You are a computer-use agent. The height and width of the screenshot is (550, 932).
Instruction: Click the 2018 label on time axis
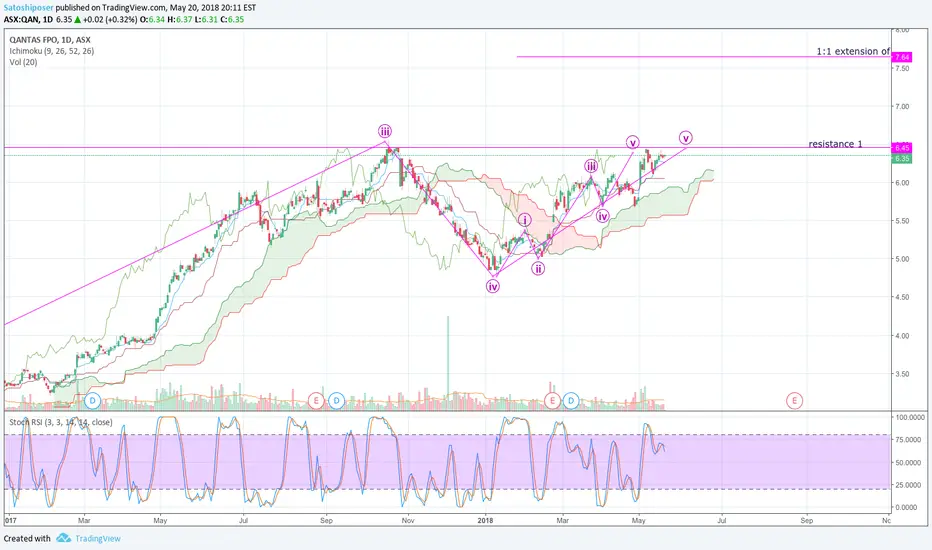pyautogui.click(x=486, y=520)
